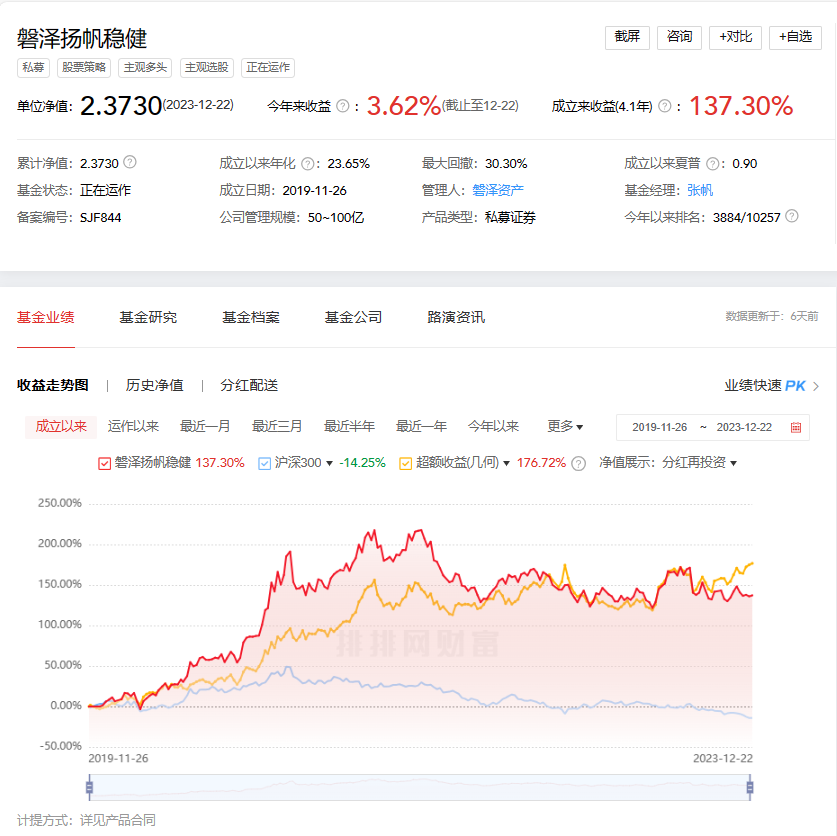Open fund manager 张帆 link
Screen dimensions: 837x836
700,191
